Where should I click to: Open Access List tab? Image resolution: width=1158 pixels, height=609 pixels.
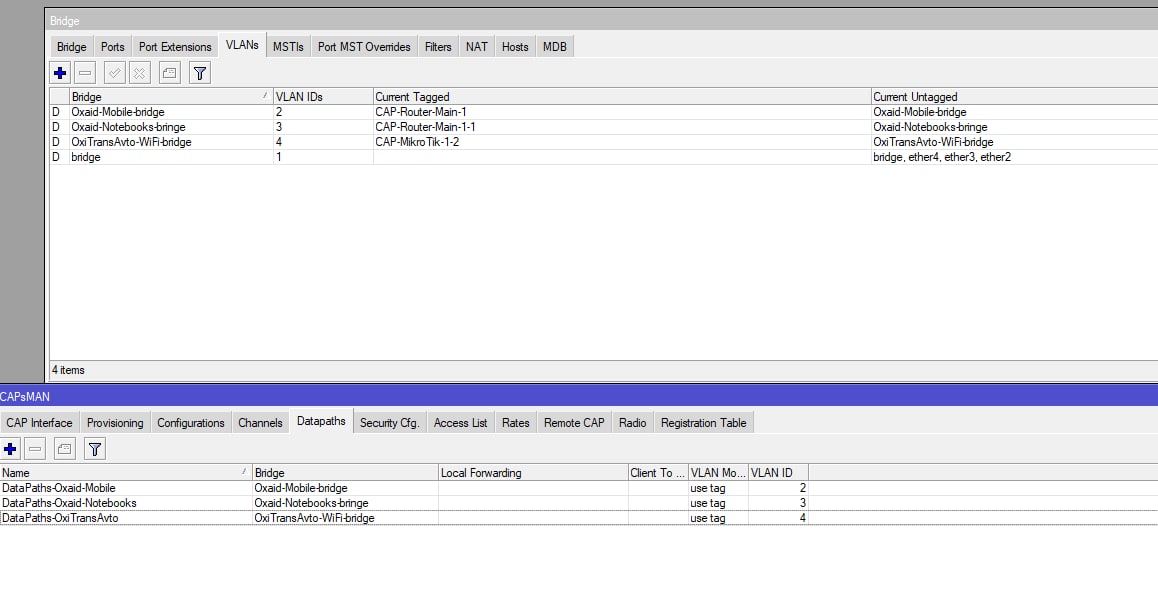pos(460,423)
